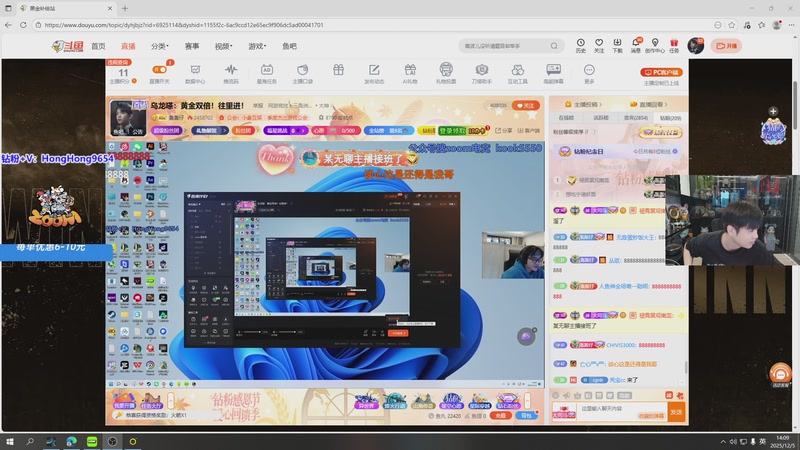This screenshot has height=450, width=800.
Task: Open the streamer's profile avatar thumbnail
Action: pos(128,118)
